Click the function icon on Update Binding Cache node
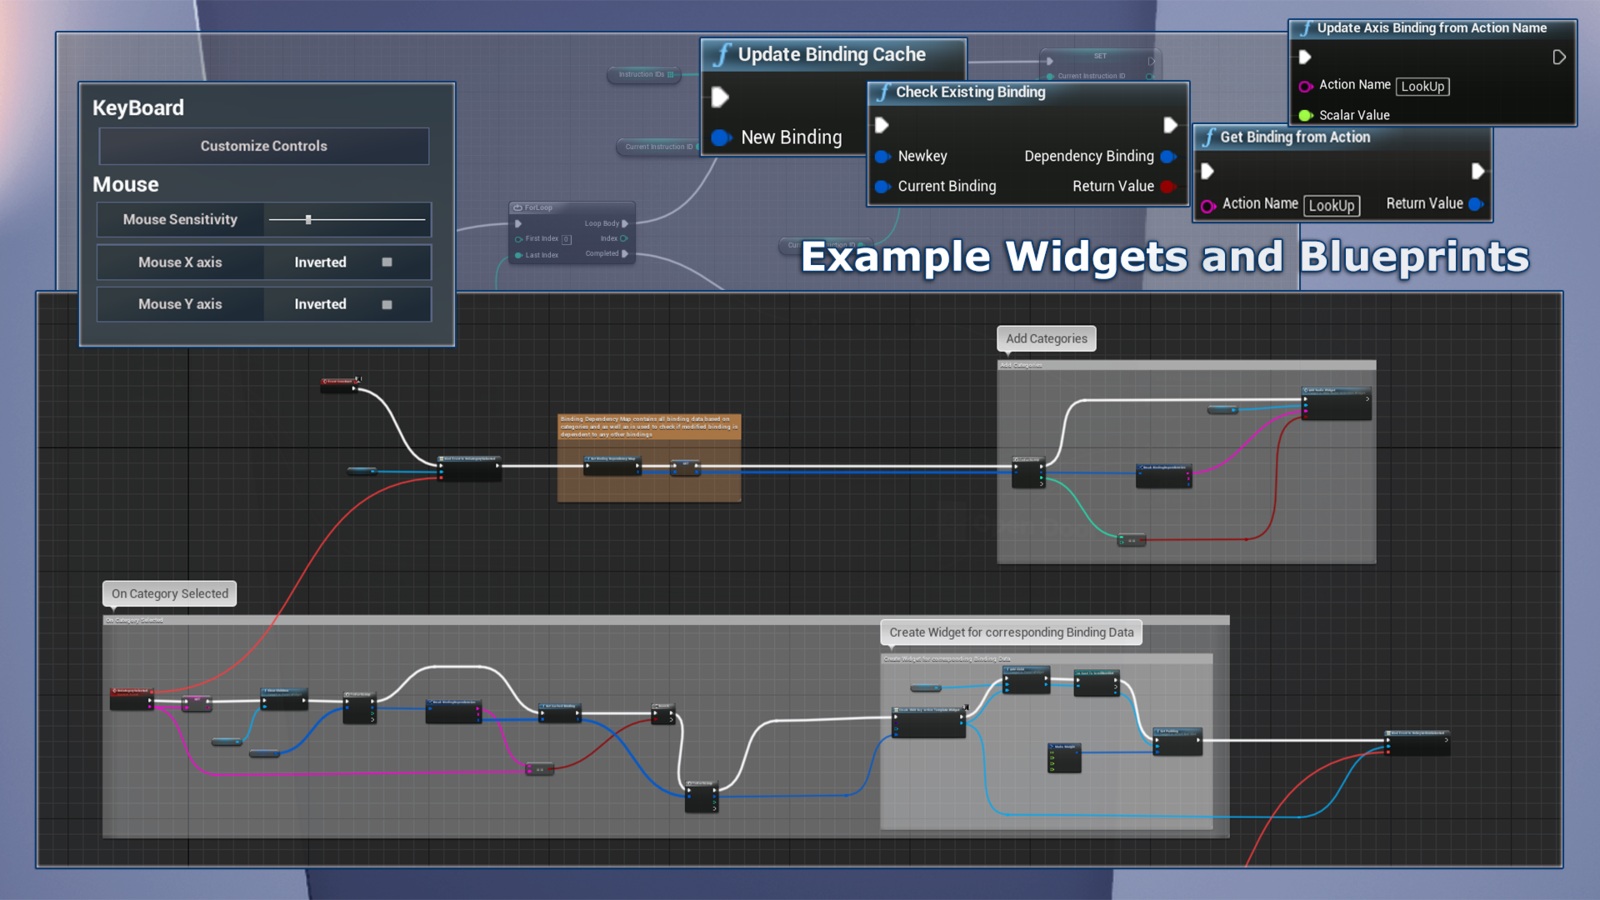Image resolution: width=1600 pixels, height=900 pixels. pyautogui.click(x=722, y=55)
